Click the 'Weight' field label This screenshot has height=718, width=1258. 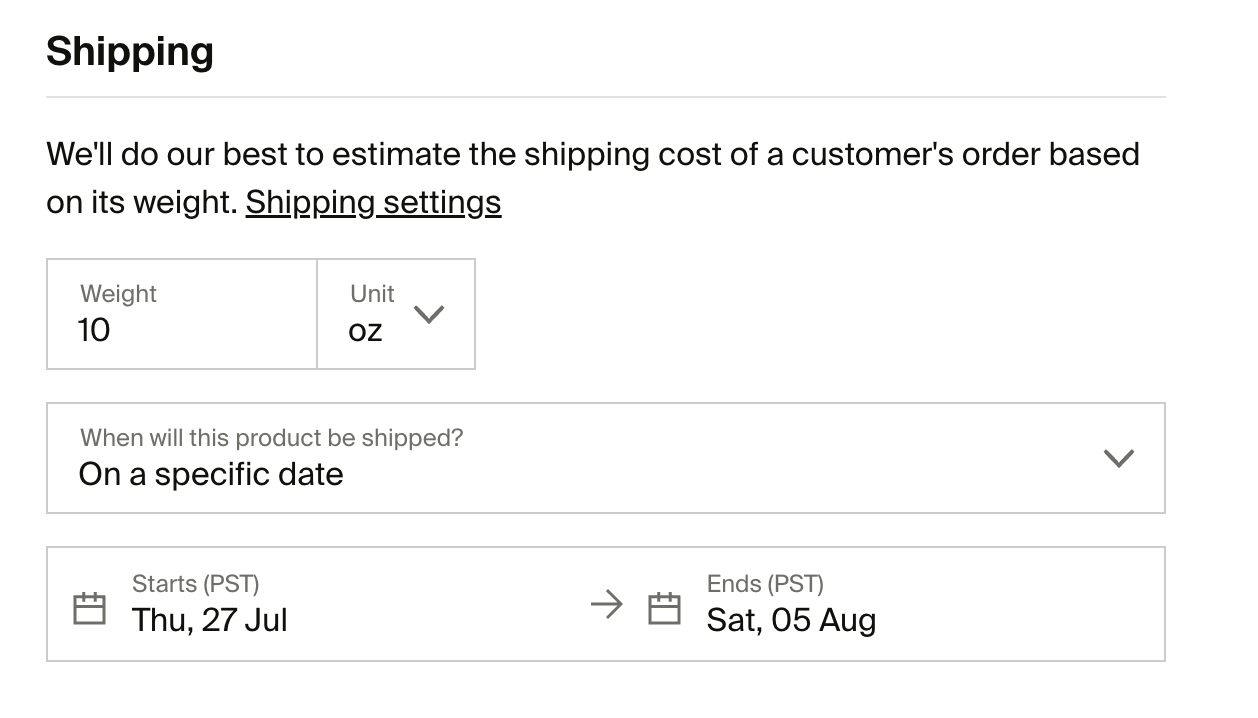(x=118, y=294)
